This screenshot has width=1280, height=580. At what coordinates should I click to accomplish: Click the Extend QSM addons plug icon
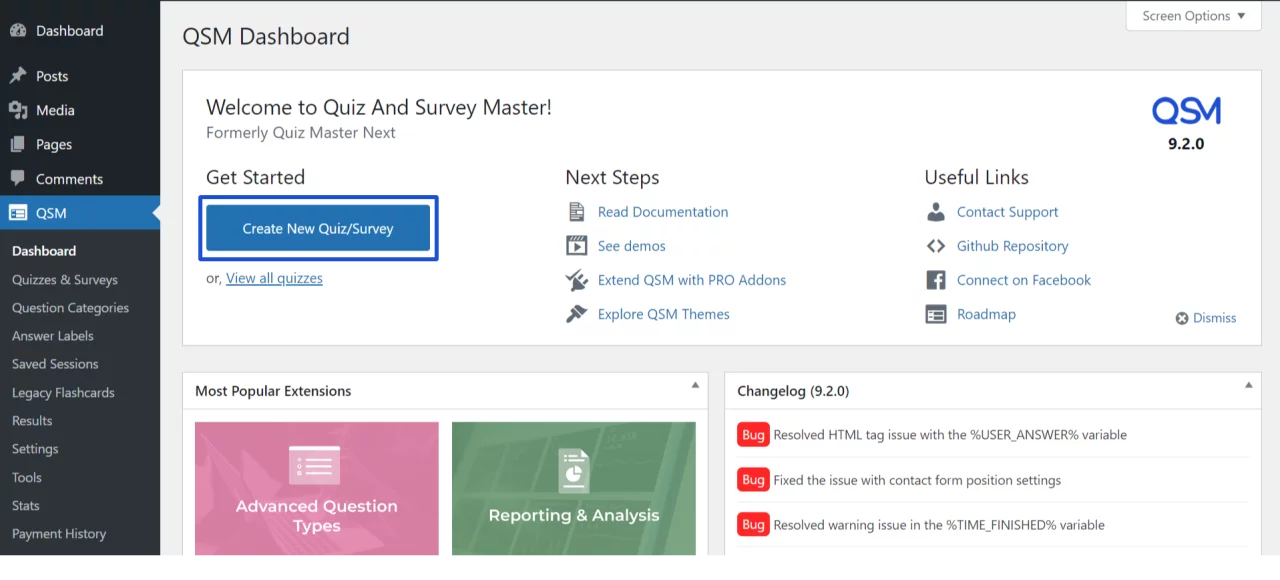[x=576, y=280]
